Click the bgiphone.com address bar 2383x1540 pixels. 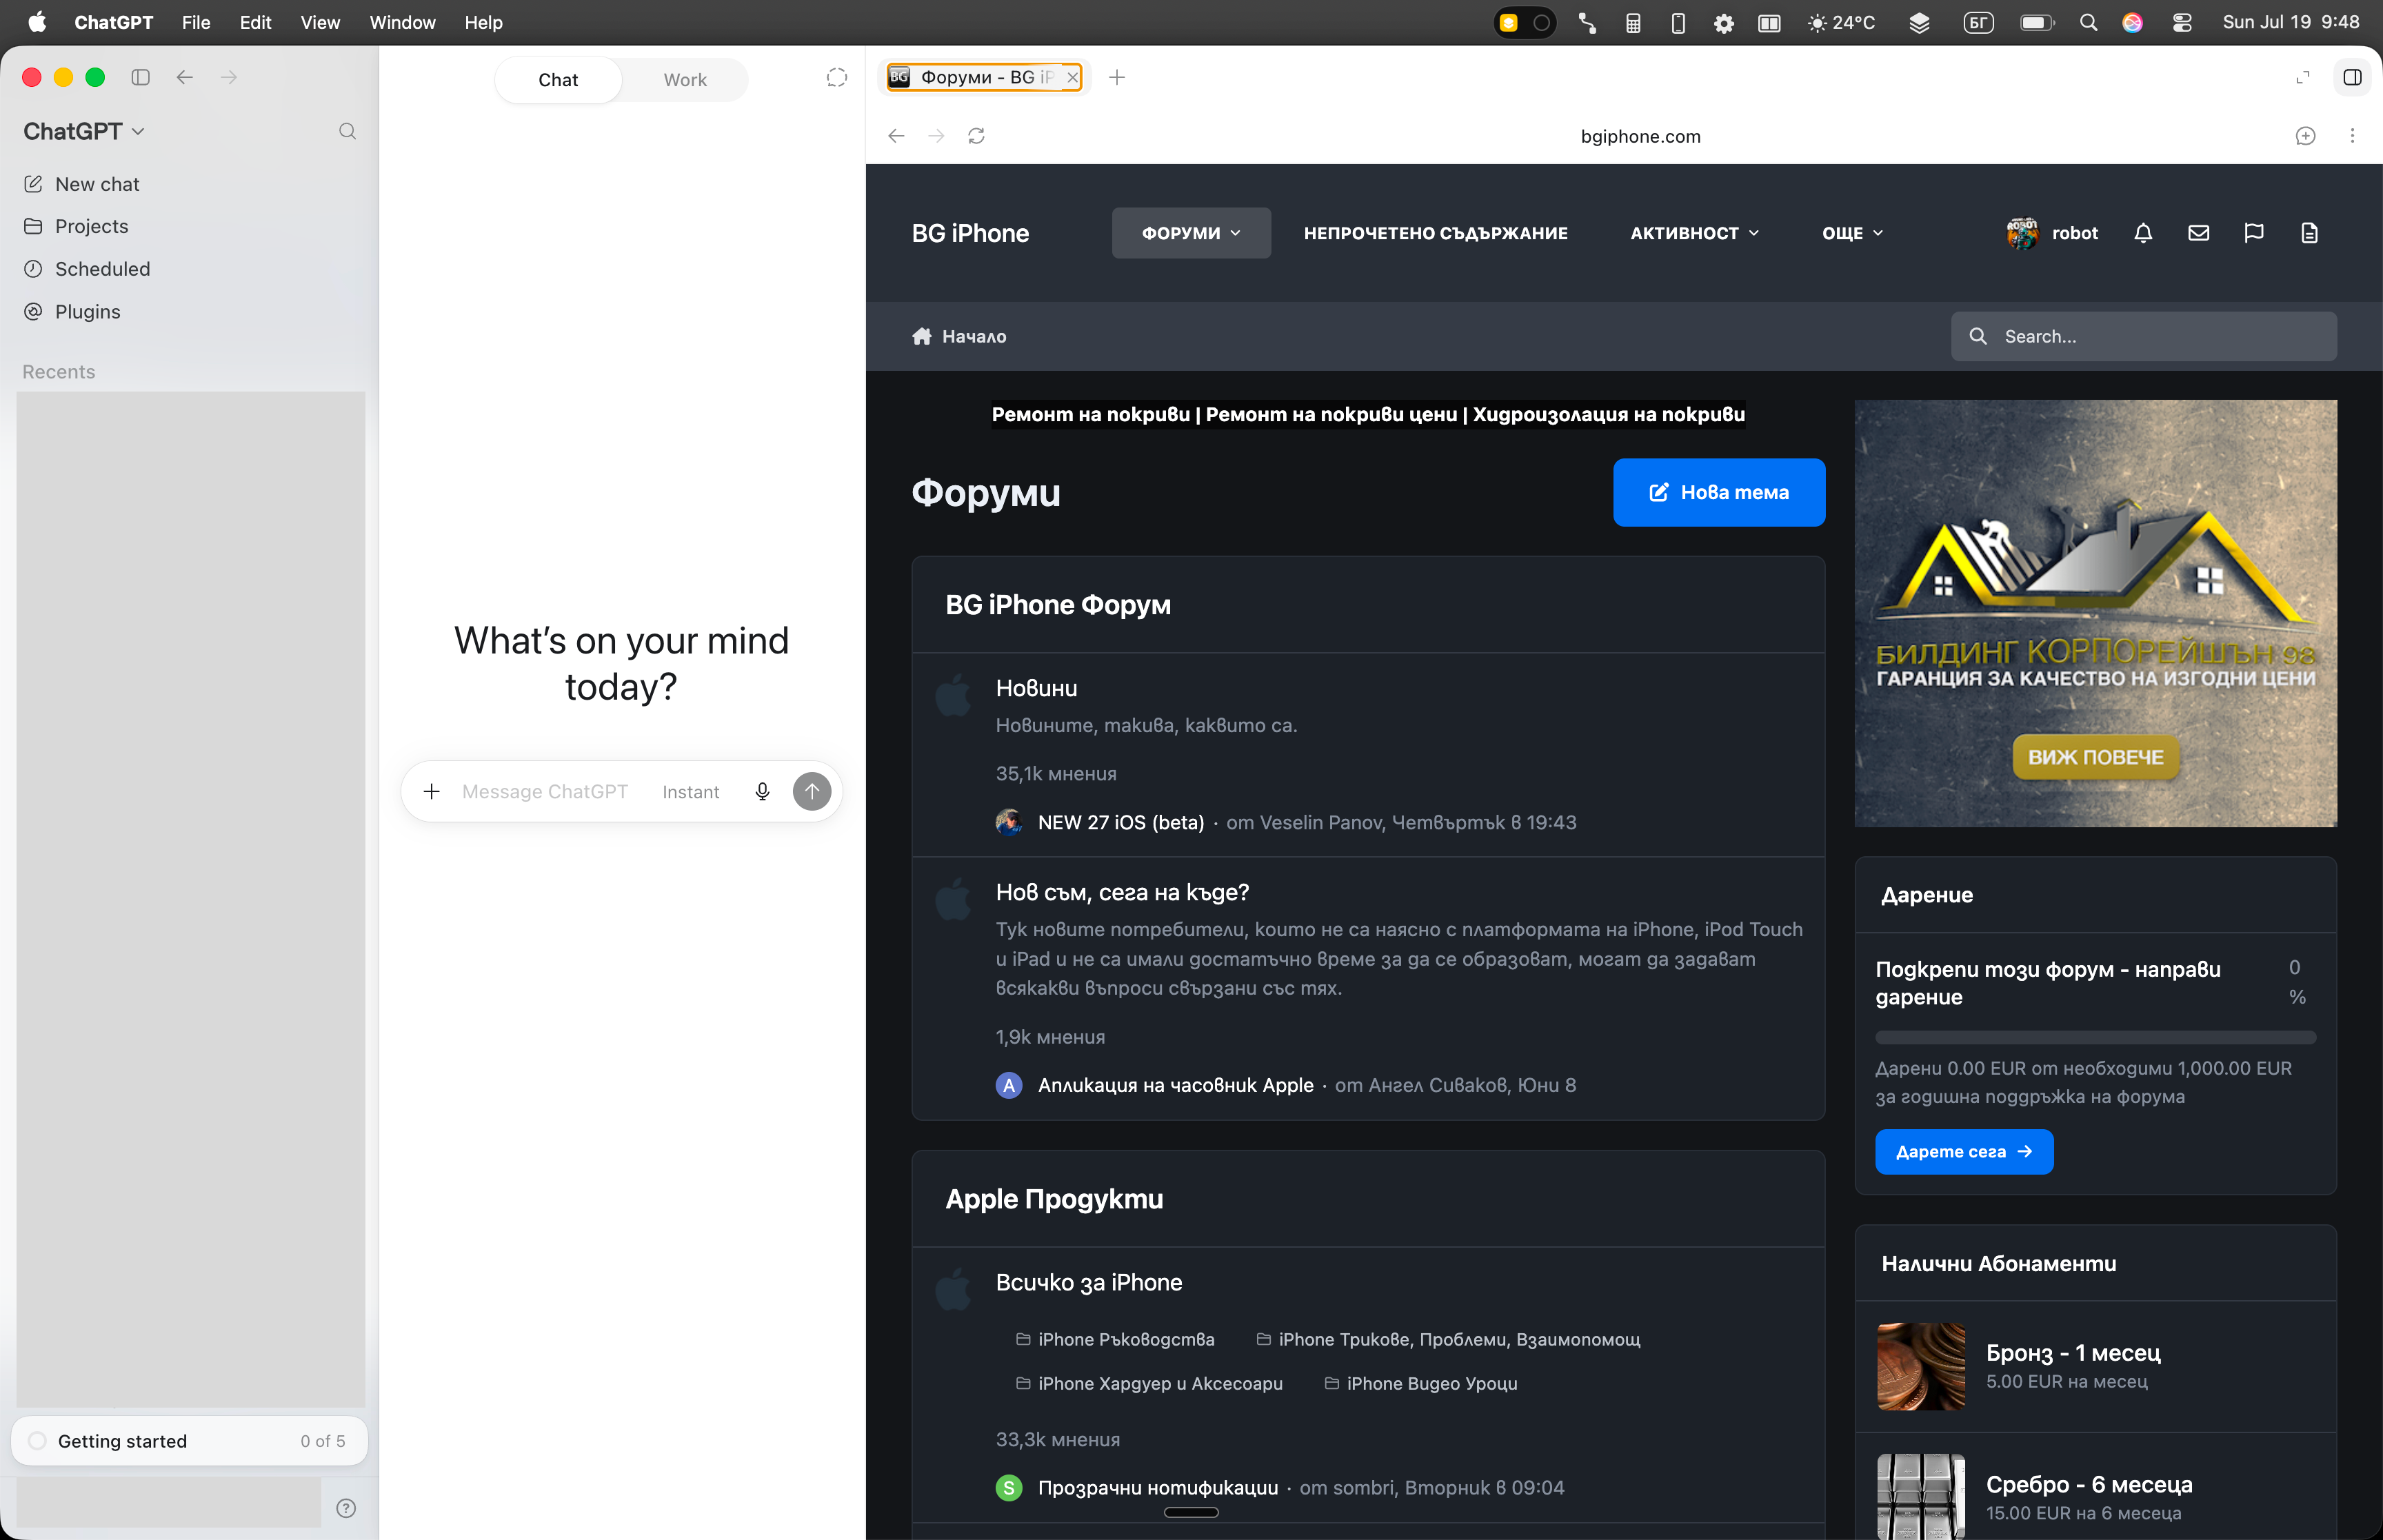1640,136
